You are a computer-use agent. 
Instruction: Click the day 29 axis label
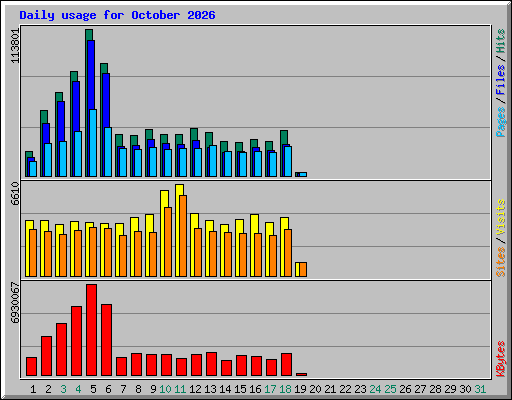pyautogui.click(x=450, y=389)
